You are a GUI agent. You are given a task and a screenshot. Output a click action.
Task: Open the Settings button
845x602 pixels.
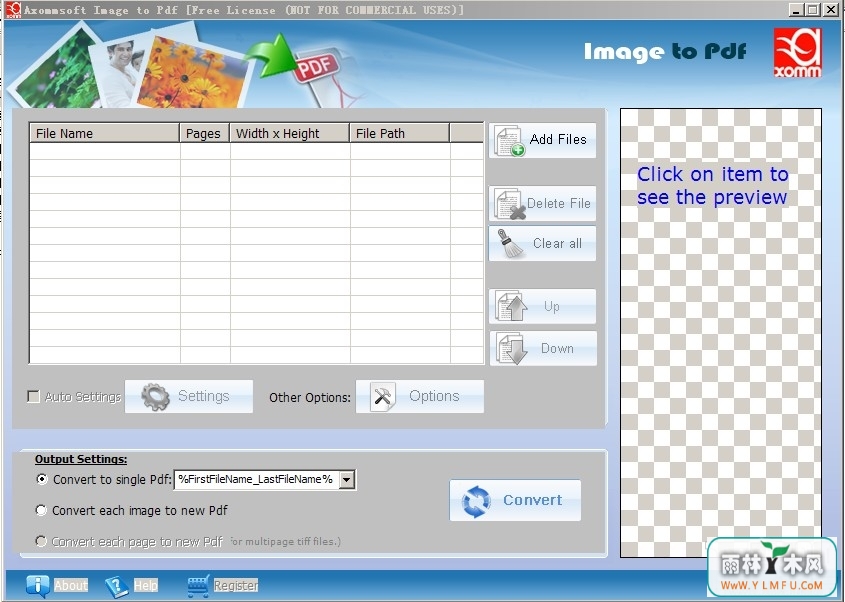coord(189,397)
